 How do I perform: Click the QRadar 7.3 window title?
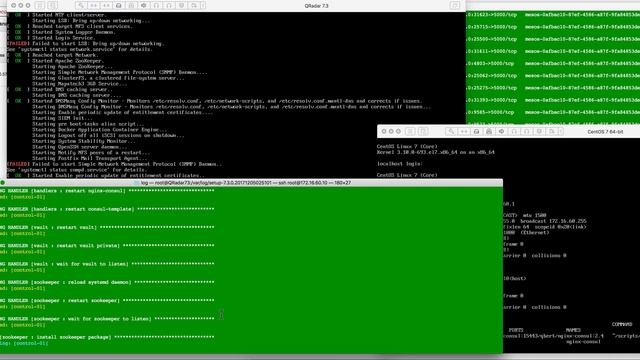tap(316, 6)
